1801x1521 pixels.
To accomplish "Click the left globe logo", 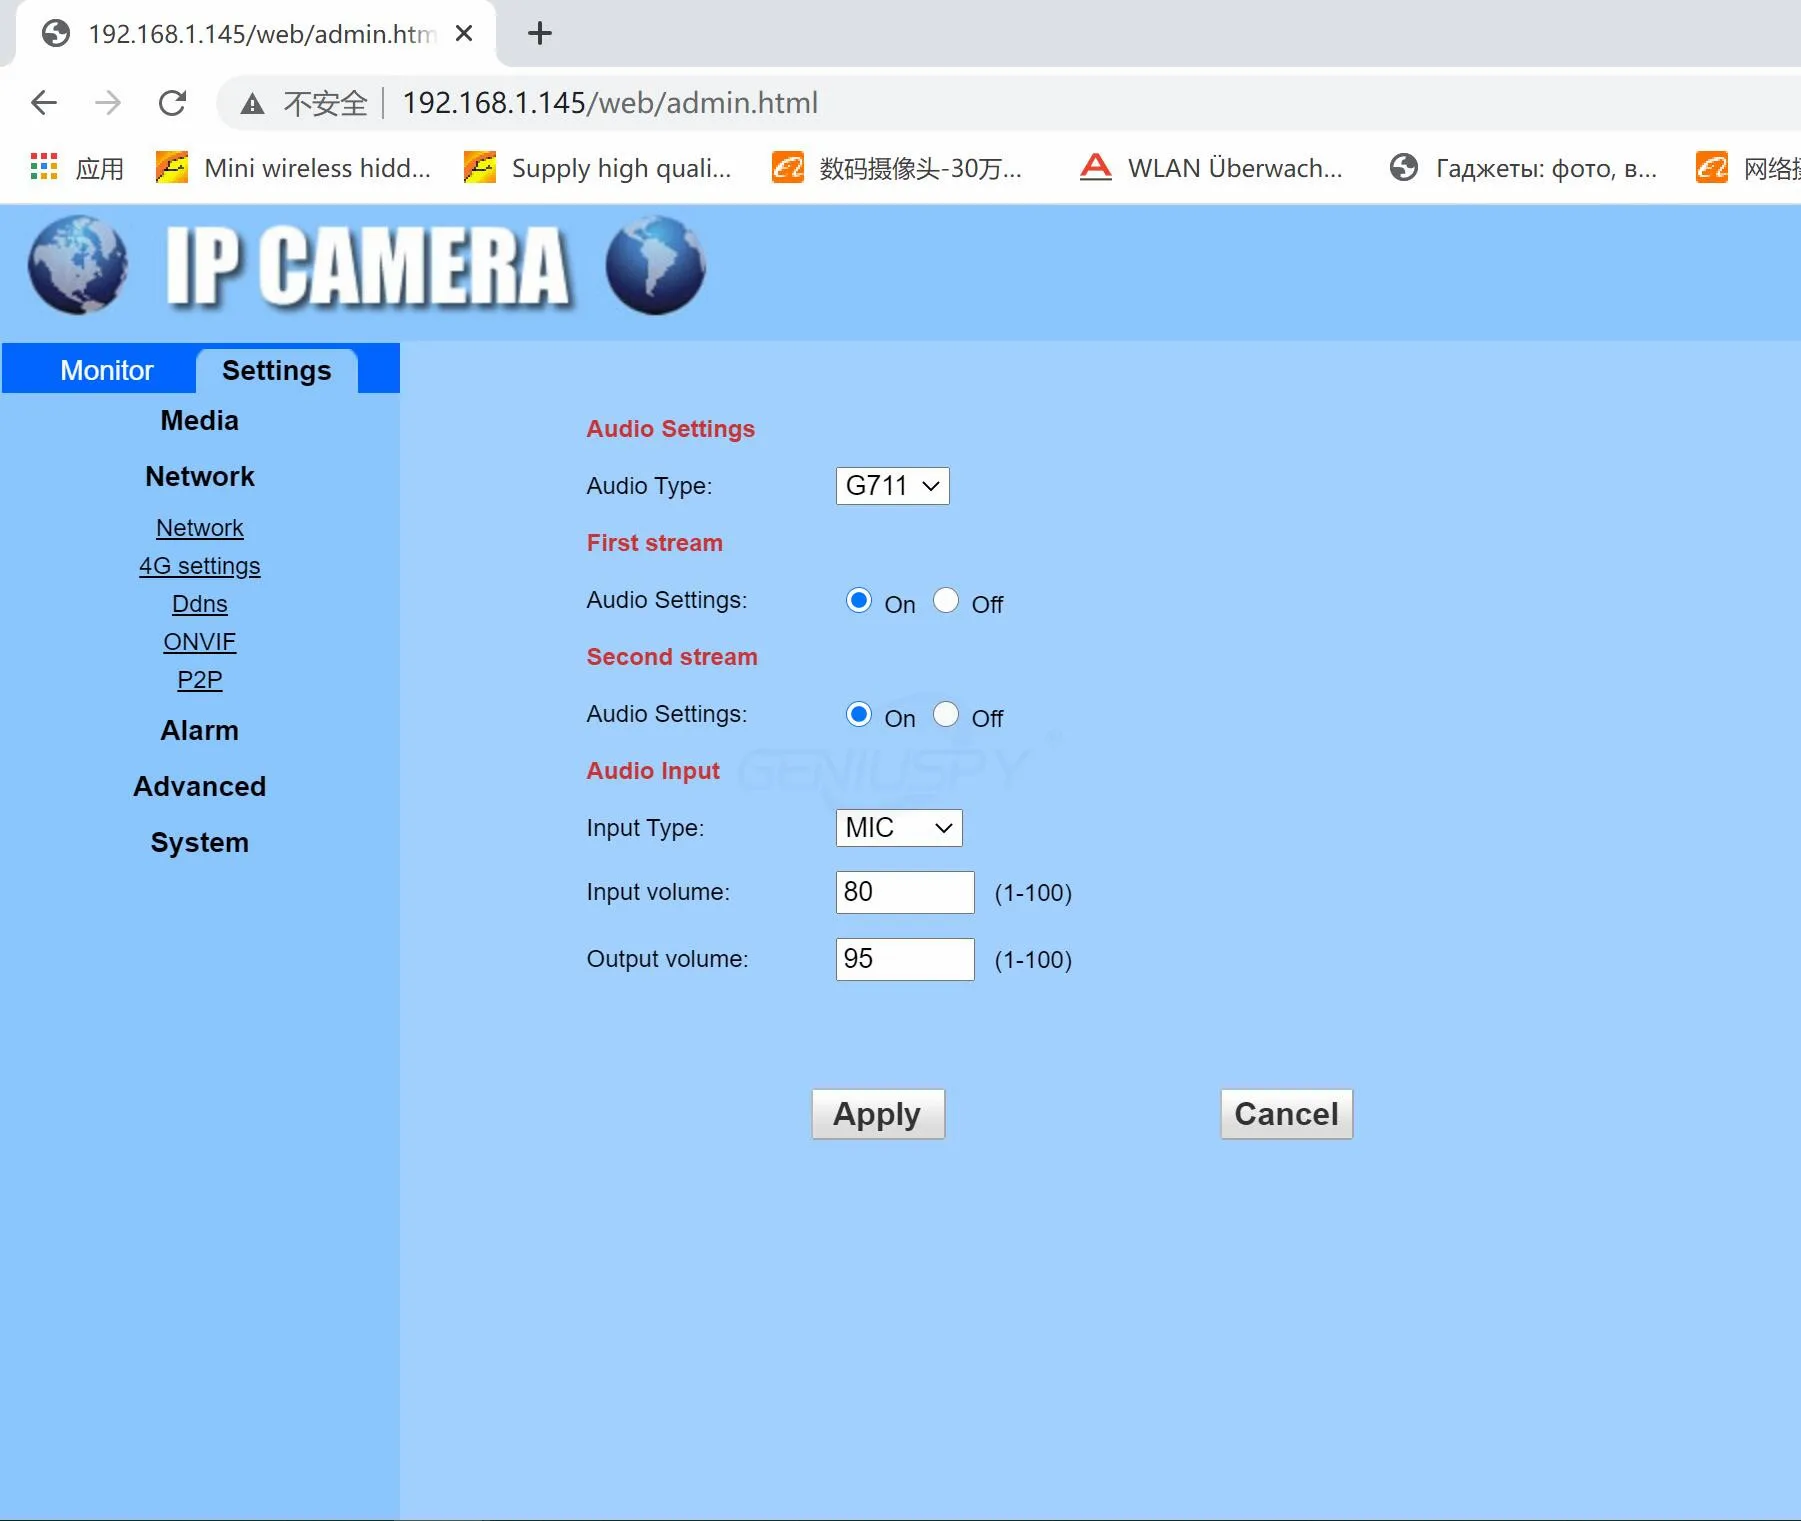I will 78,265.
